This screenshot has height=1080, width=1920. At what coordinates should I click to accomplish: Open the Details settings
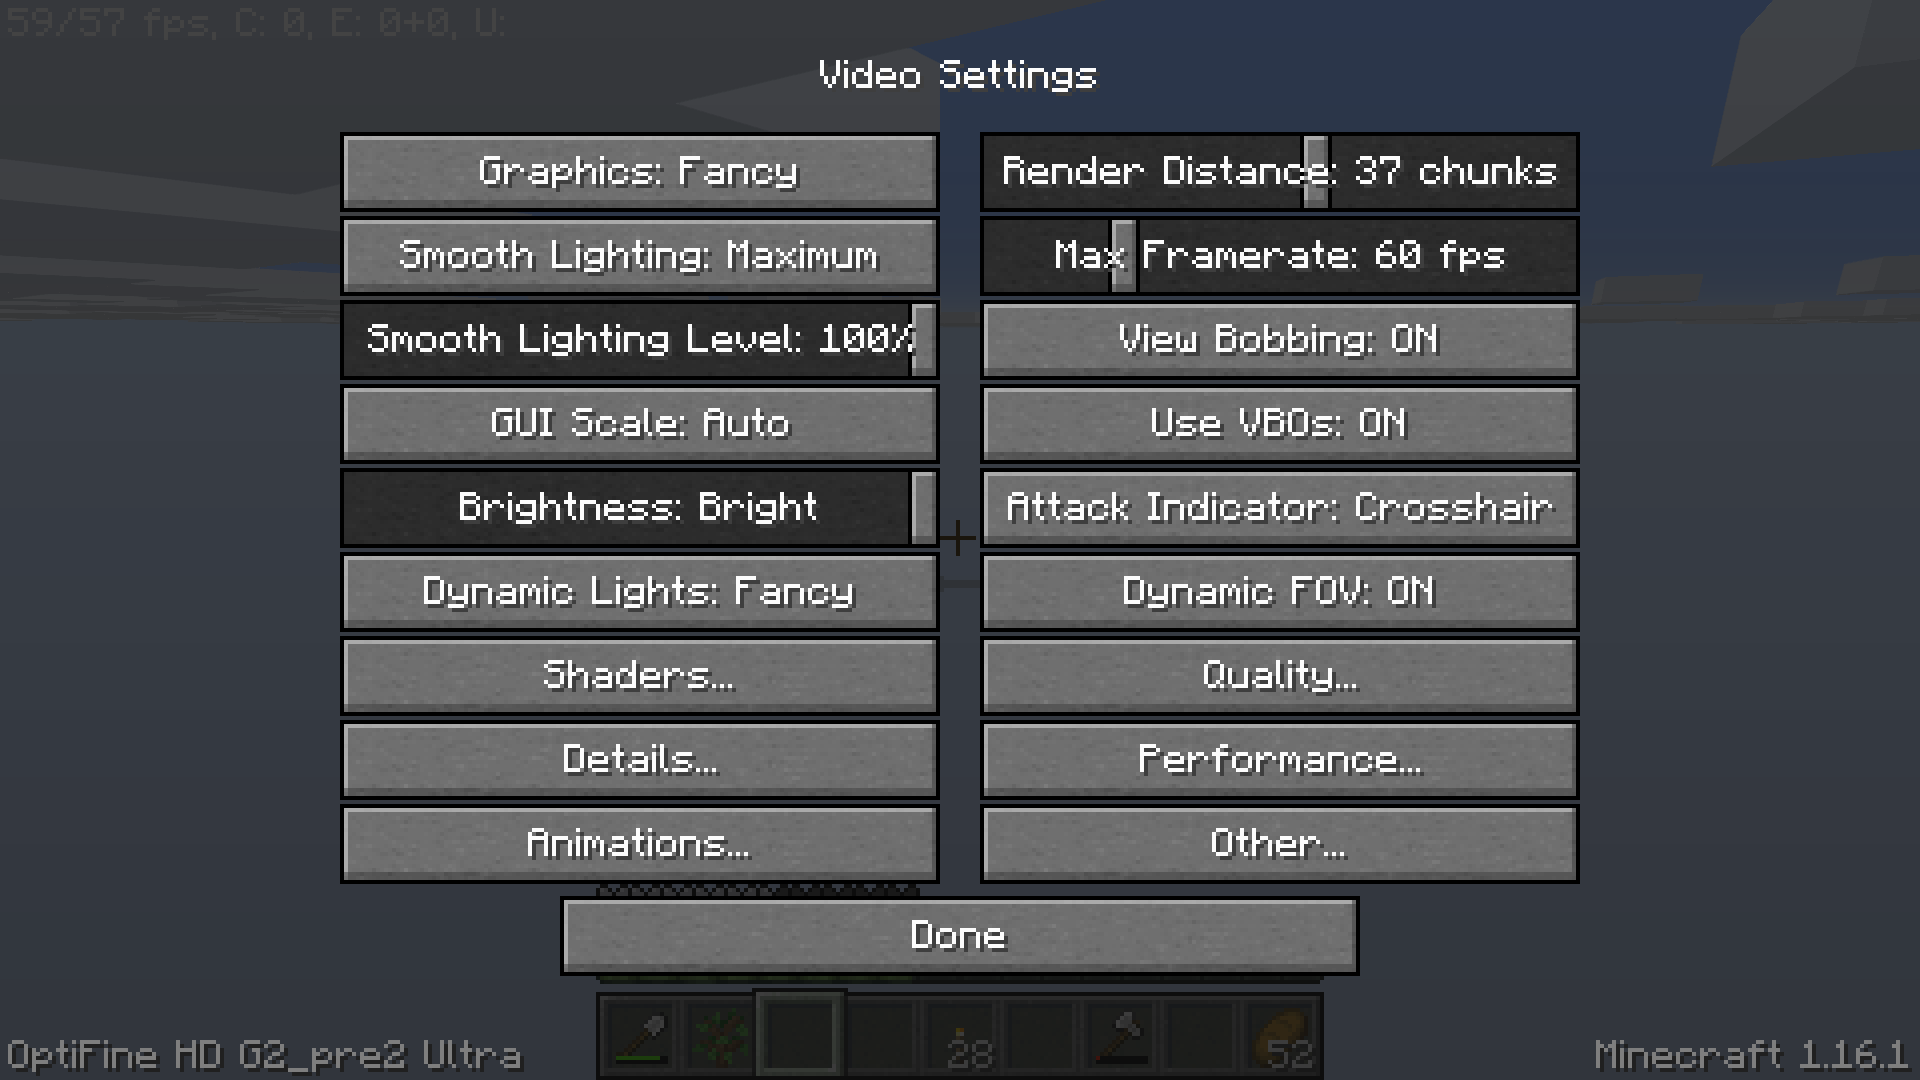point(640,760)
